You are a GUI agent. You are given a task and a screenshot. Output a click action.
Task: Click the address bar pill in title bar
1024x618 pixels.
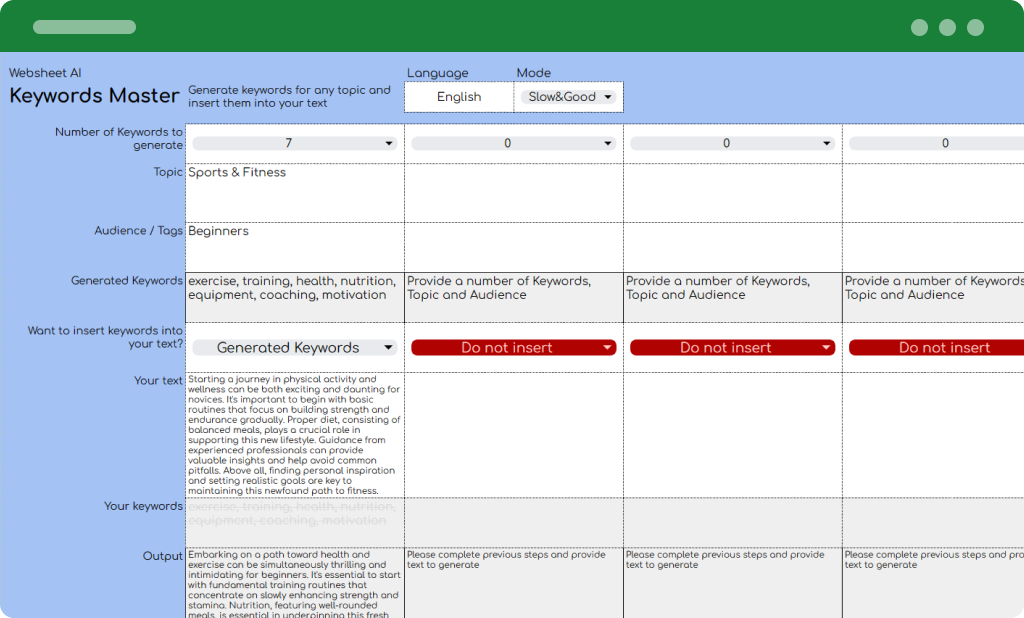84,27
